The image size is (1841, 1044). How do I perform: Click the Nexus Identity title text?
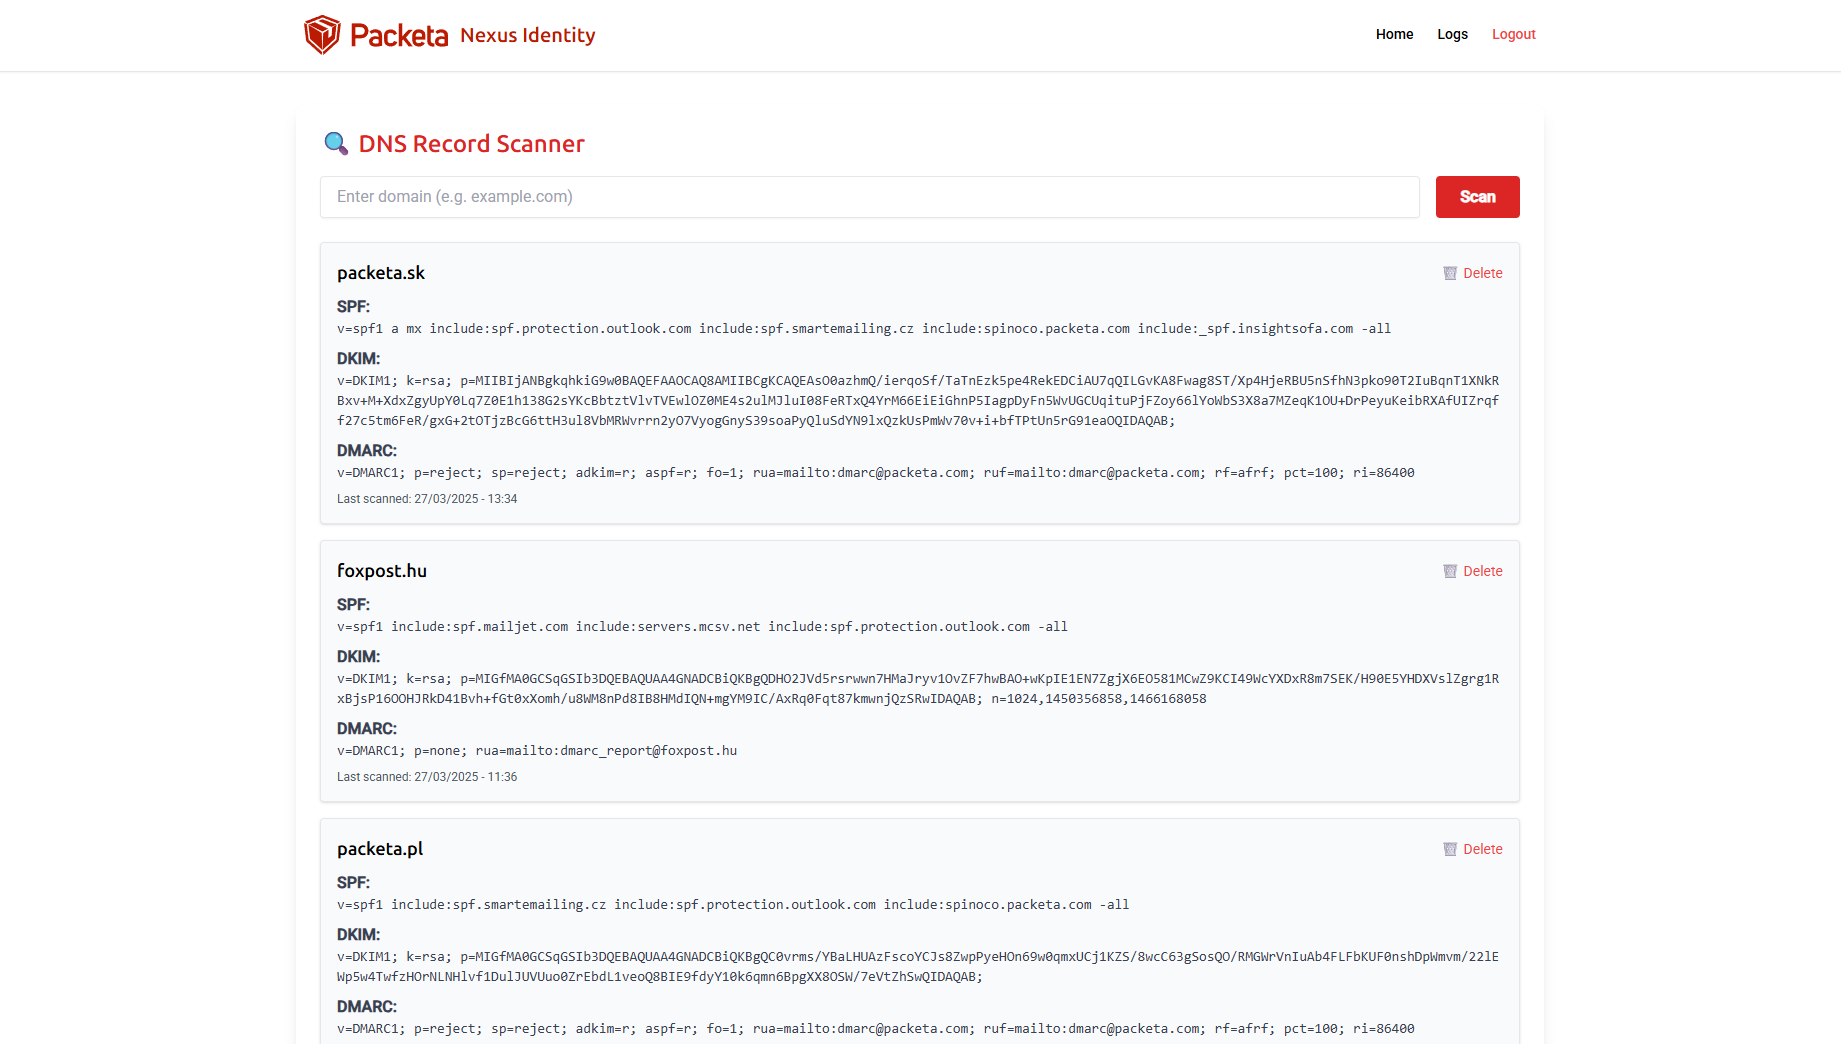tap(527, 36)
